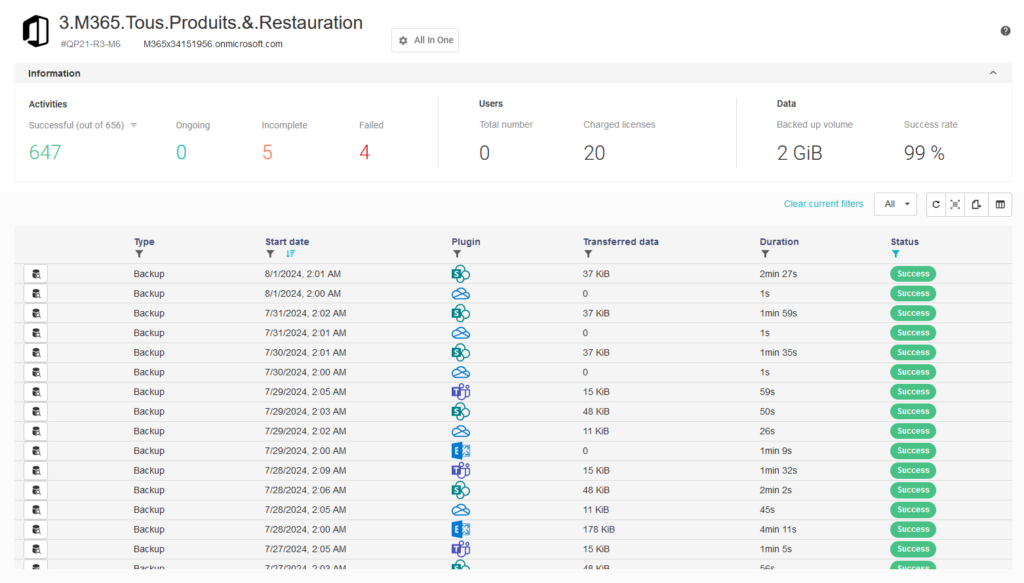Click the Transferred data column header
The image size is (1024, 583).
[x=621, y=242]
